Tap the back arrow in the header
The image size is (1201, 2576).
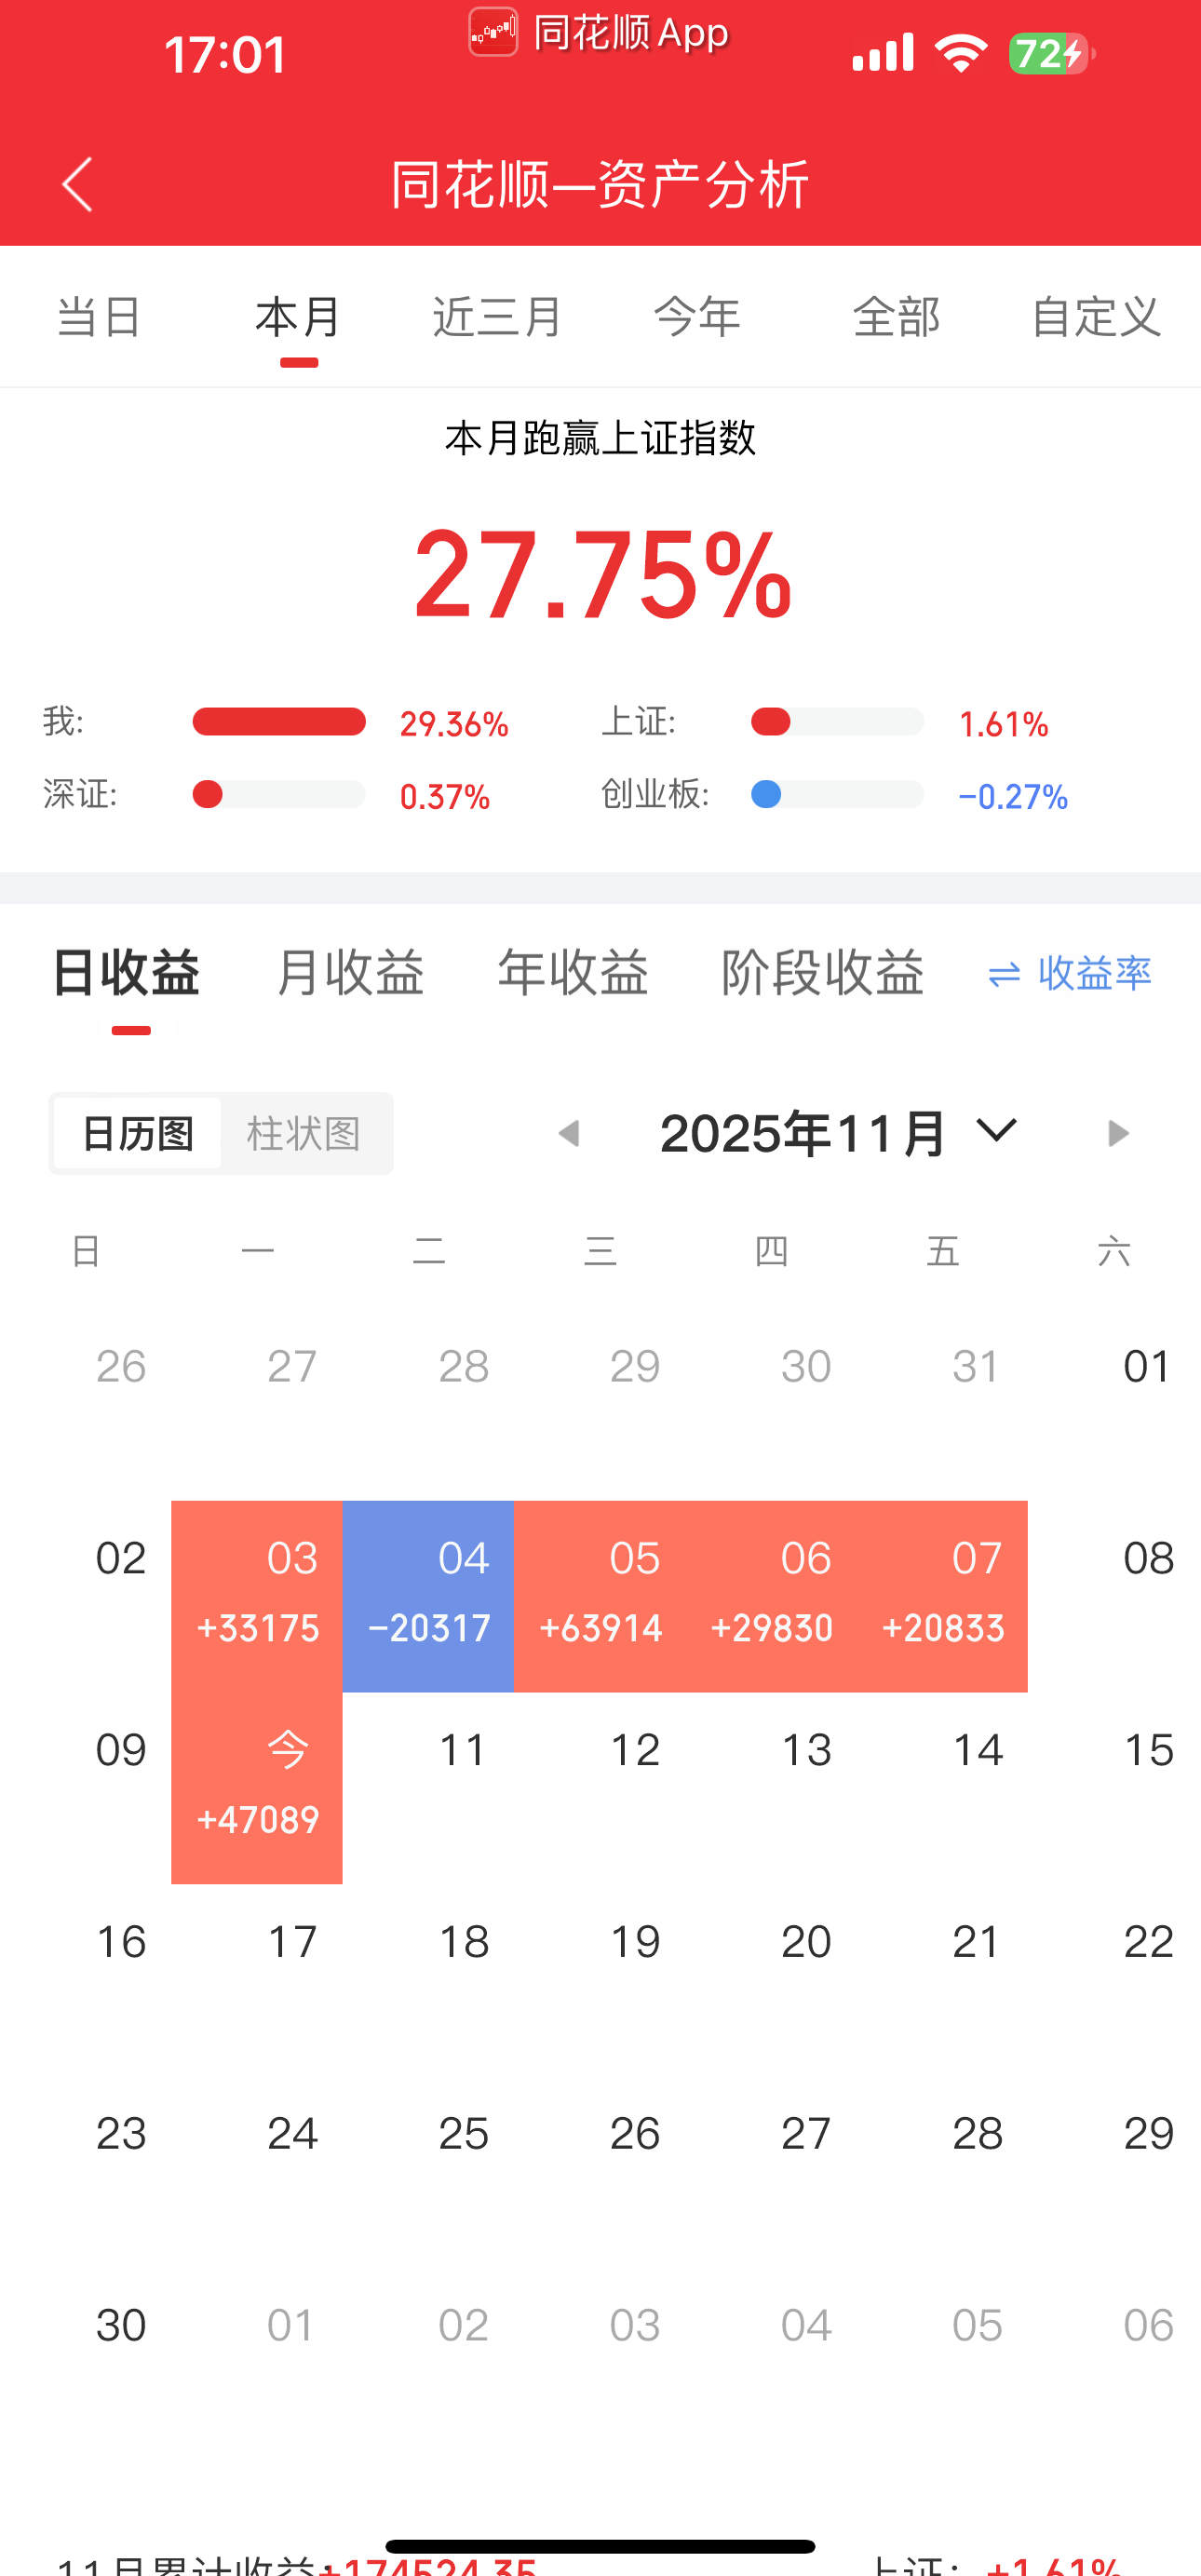pyautogui.click(x=77, y=184)
